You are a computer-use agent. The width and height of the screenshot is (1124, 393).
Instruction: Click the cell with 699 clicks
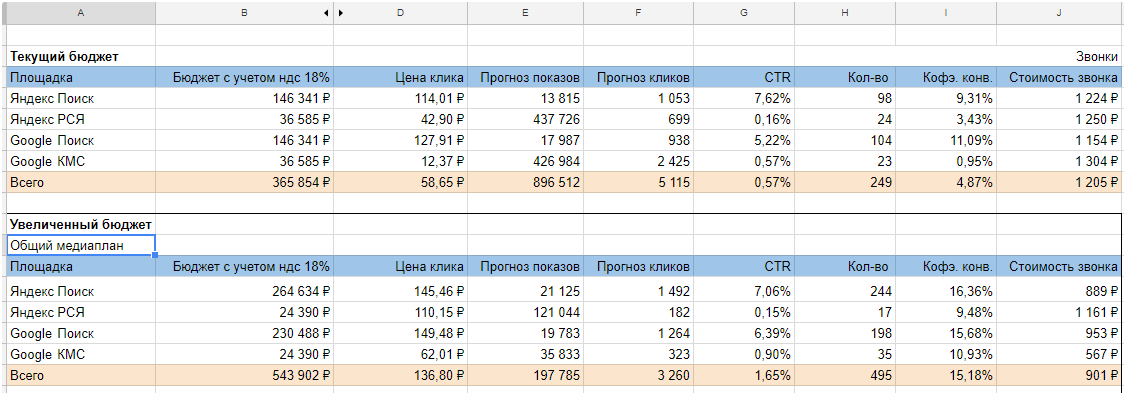click(x=638, y=119)
